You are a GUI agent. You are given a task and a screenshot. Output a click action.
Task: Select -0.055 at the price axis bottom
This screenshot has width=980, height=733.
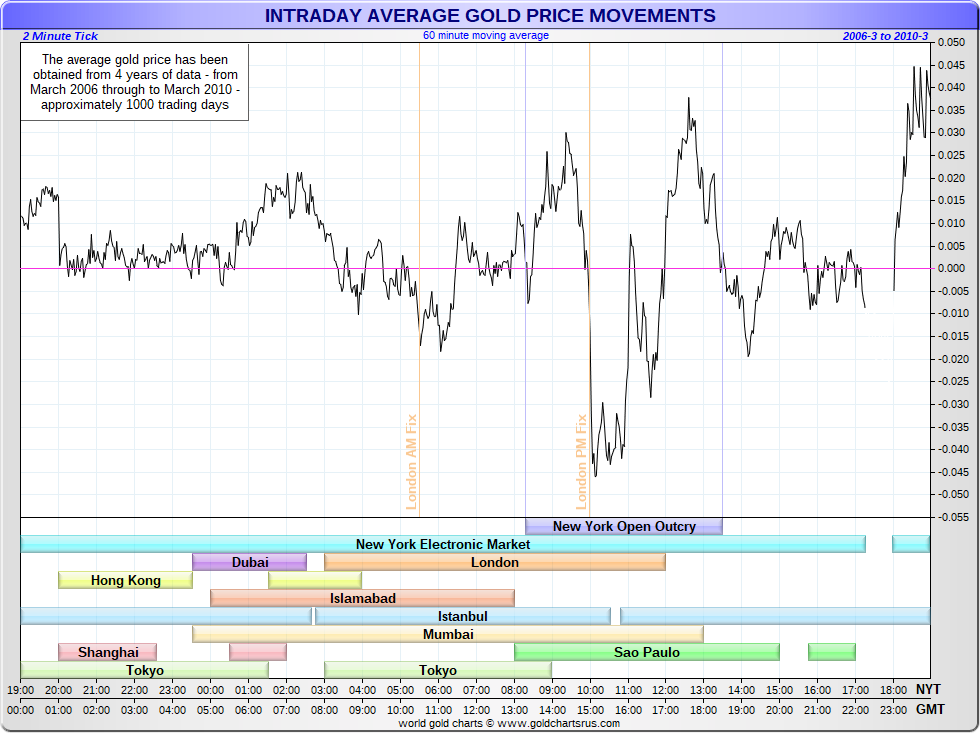[x=953, y=517]
